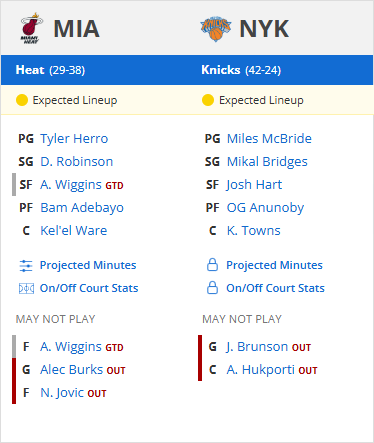Click the Knicks (42-24) team record

coord(241,70)
